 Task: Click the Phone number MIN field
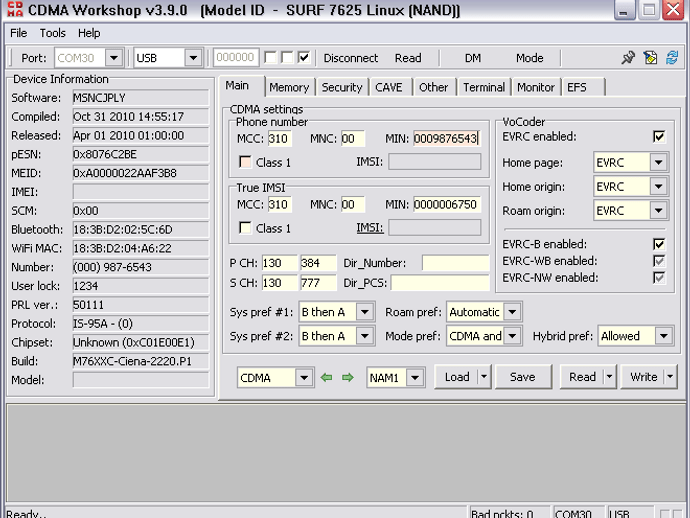(x=447, y=139)
